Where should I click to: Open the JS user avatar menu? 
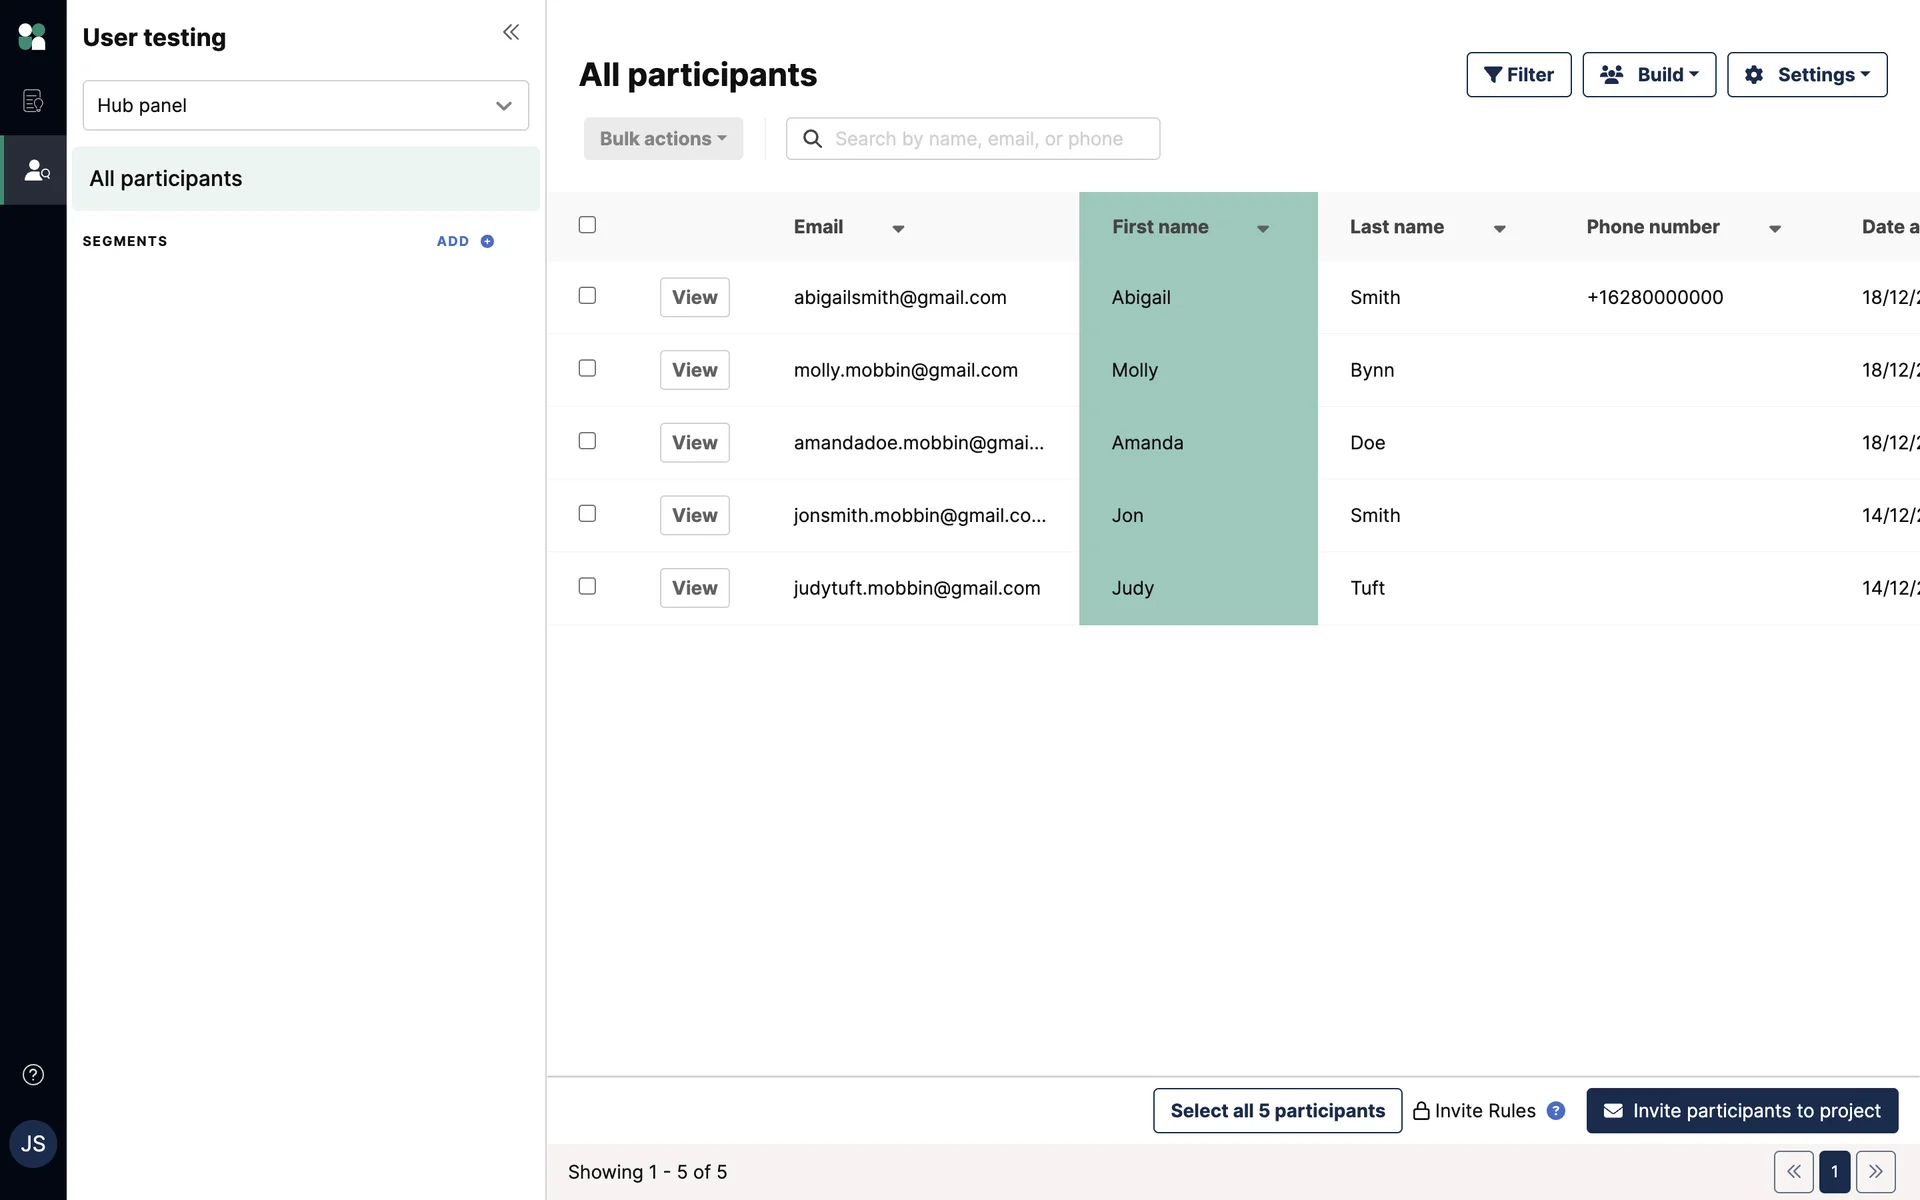pos(33,1144)
